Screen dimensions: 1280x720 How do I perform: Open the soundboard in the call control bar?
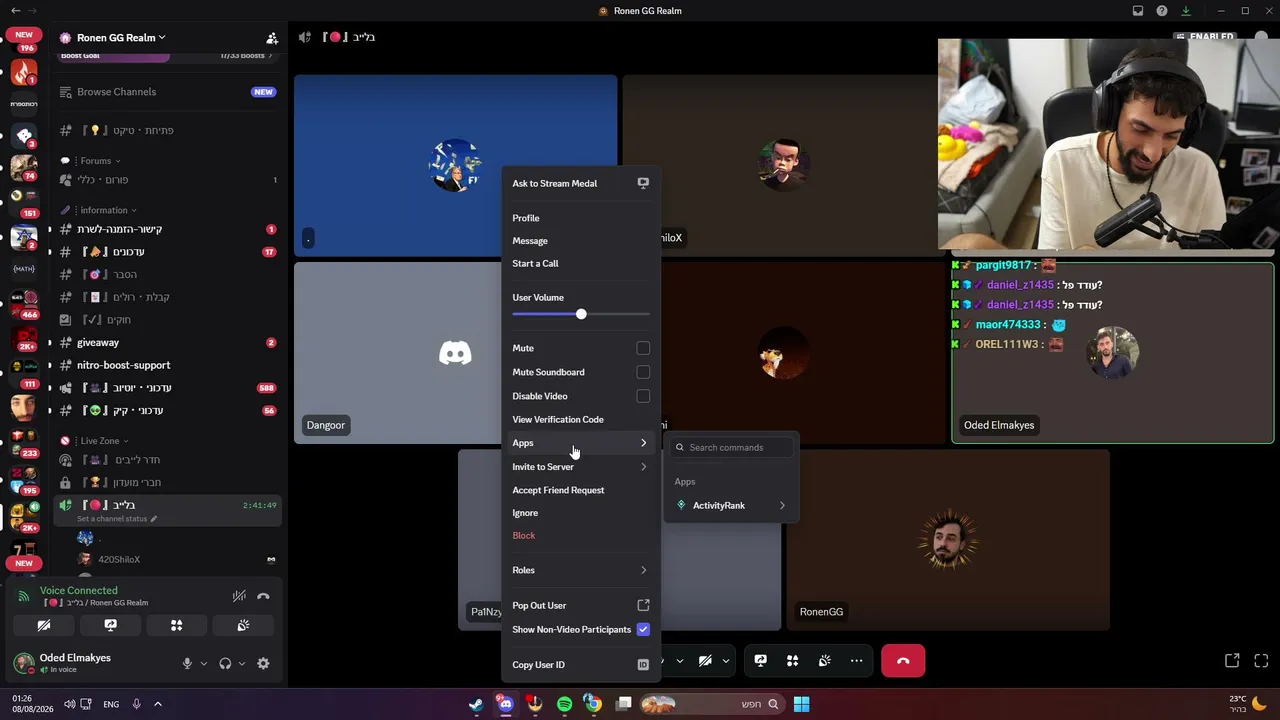click(x=824, y=661)
